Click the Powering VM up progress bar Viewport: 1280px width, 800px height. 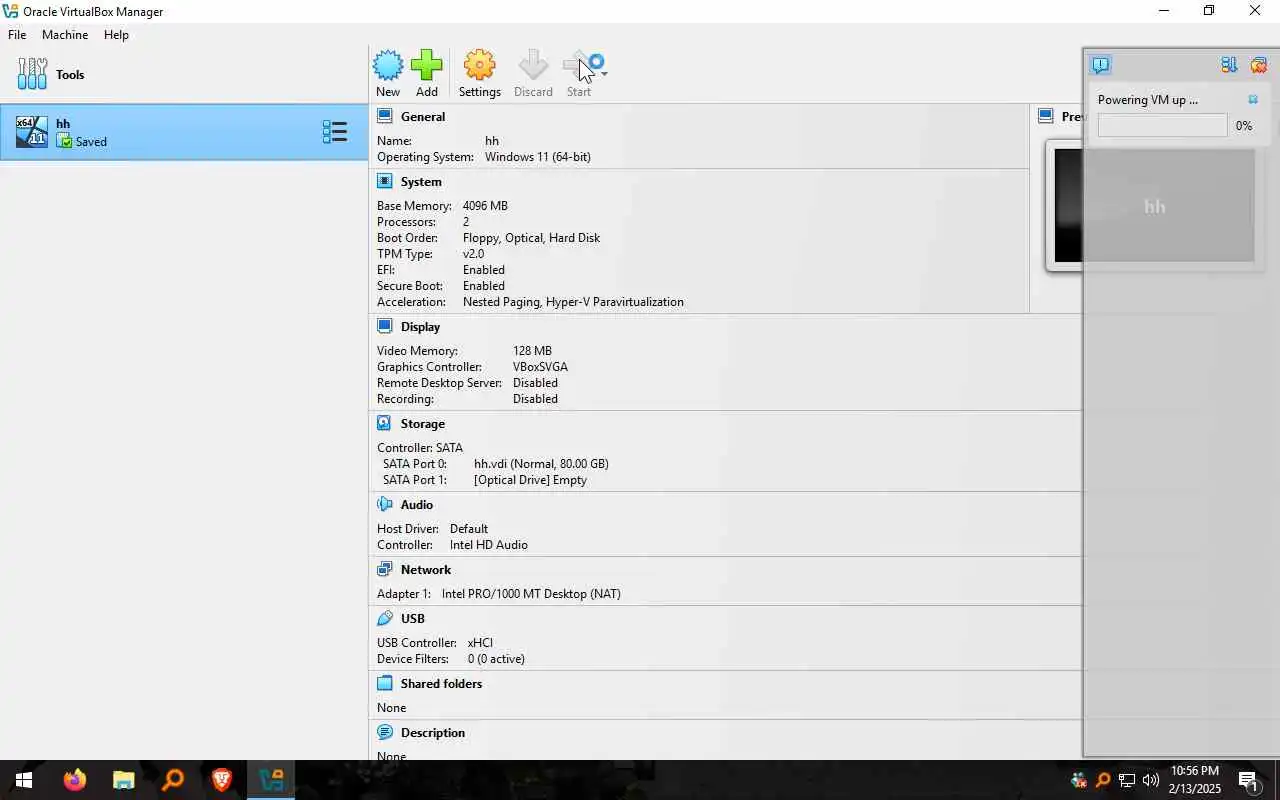(1162, 125)
